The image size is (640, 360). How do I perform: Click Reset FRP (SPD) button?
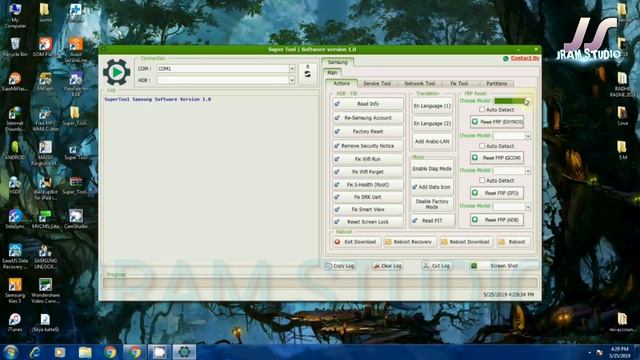pos(497,193)
